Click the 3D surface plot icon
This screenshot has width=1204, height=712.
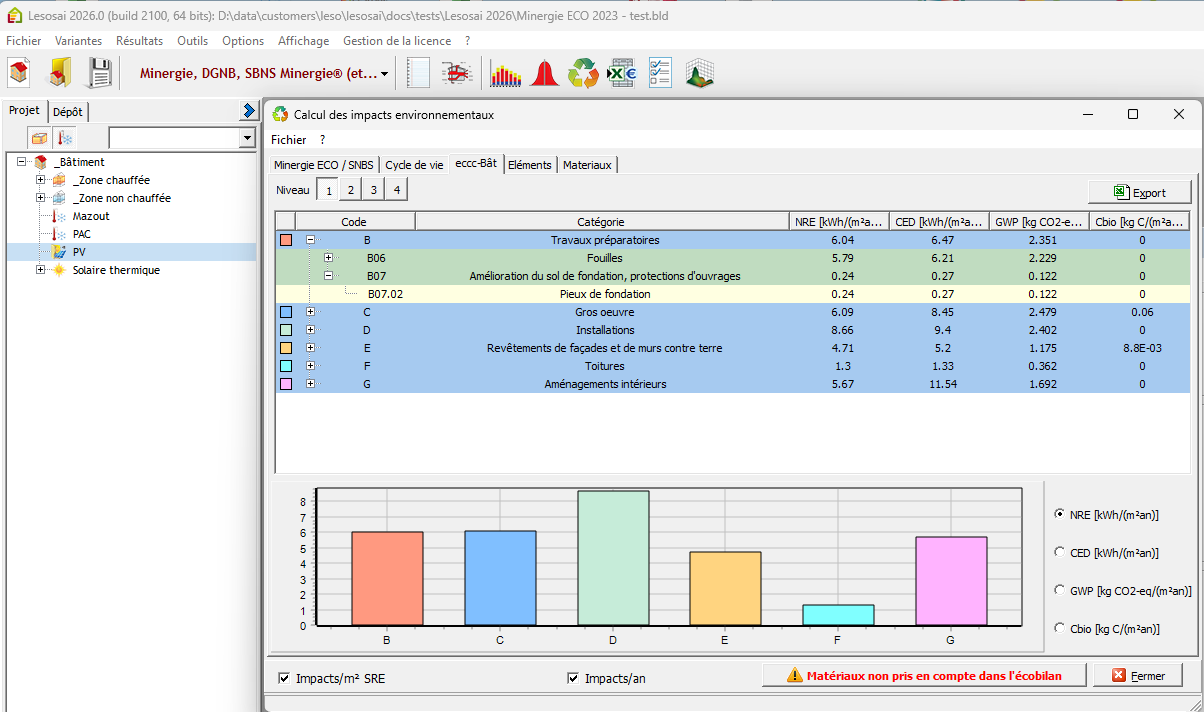point(699,74)
